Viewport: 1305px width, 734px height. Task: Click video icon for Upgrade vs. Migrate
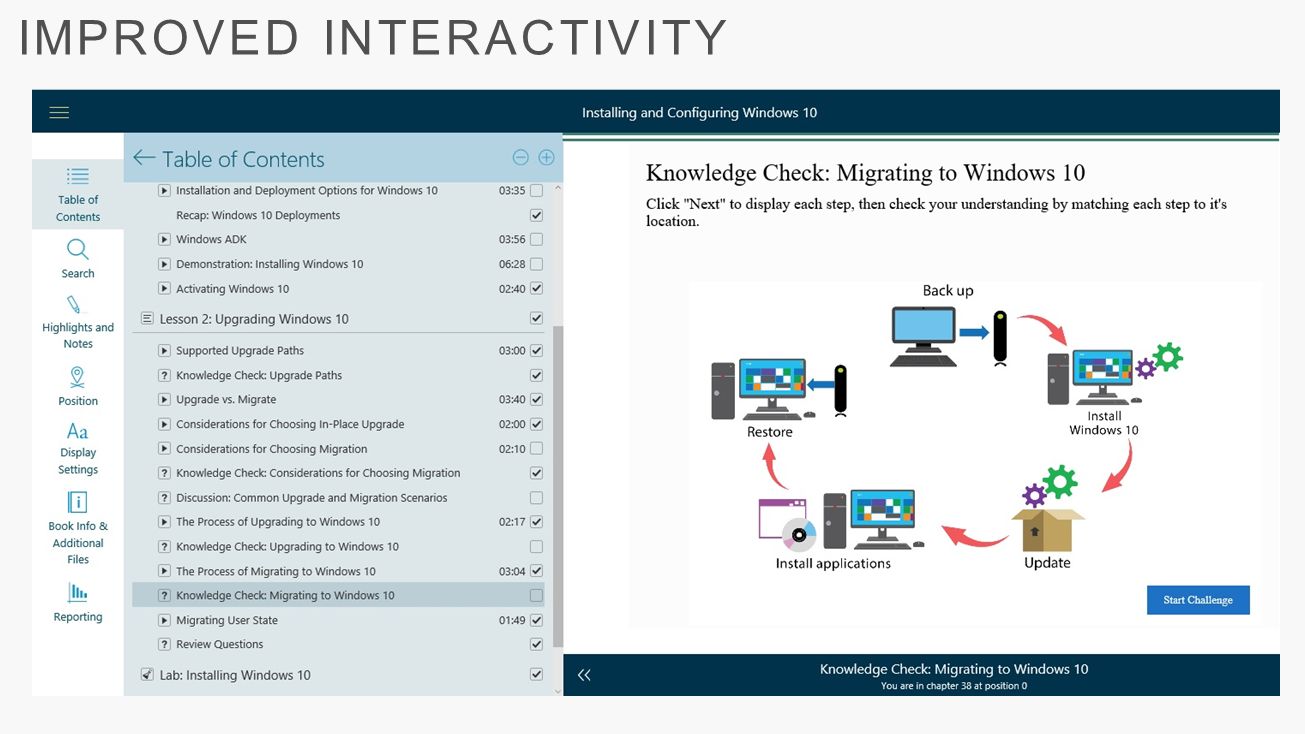(x=165, y=399)
